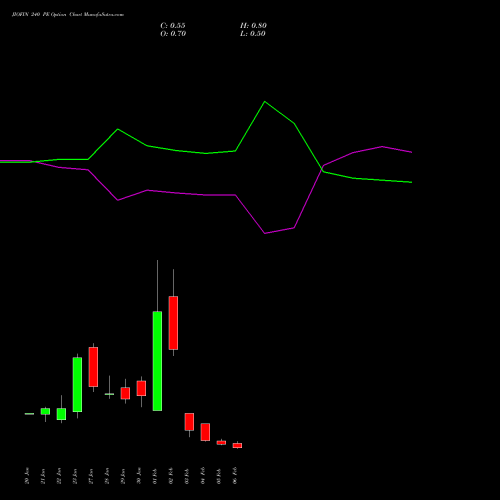Select the red candle above 30 Jan

(x=141, y=388)
